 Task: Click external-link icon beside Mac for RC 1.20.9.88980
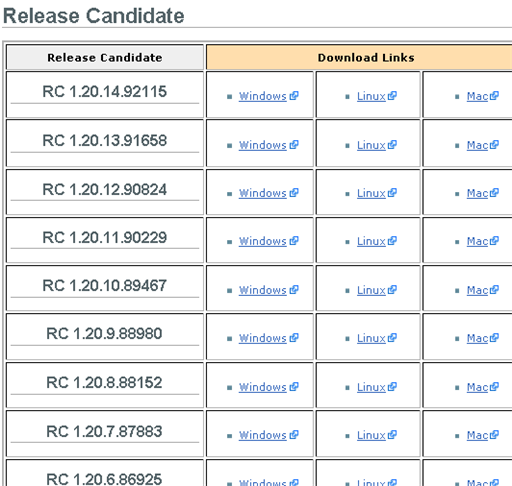[494, 338]
